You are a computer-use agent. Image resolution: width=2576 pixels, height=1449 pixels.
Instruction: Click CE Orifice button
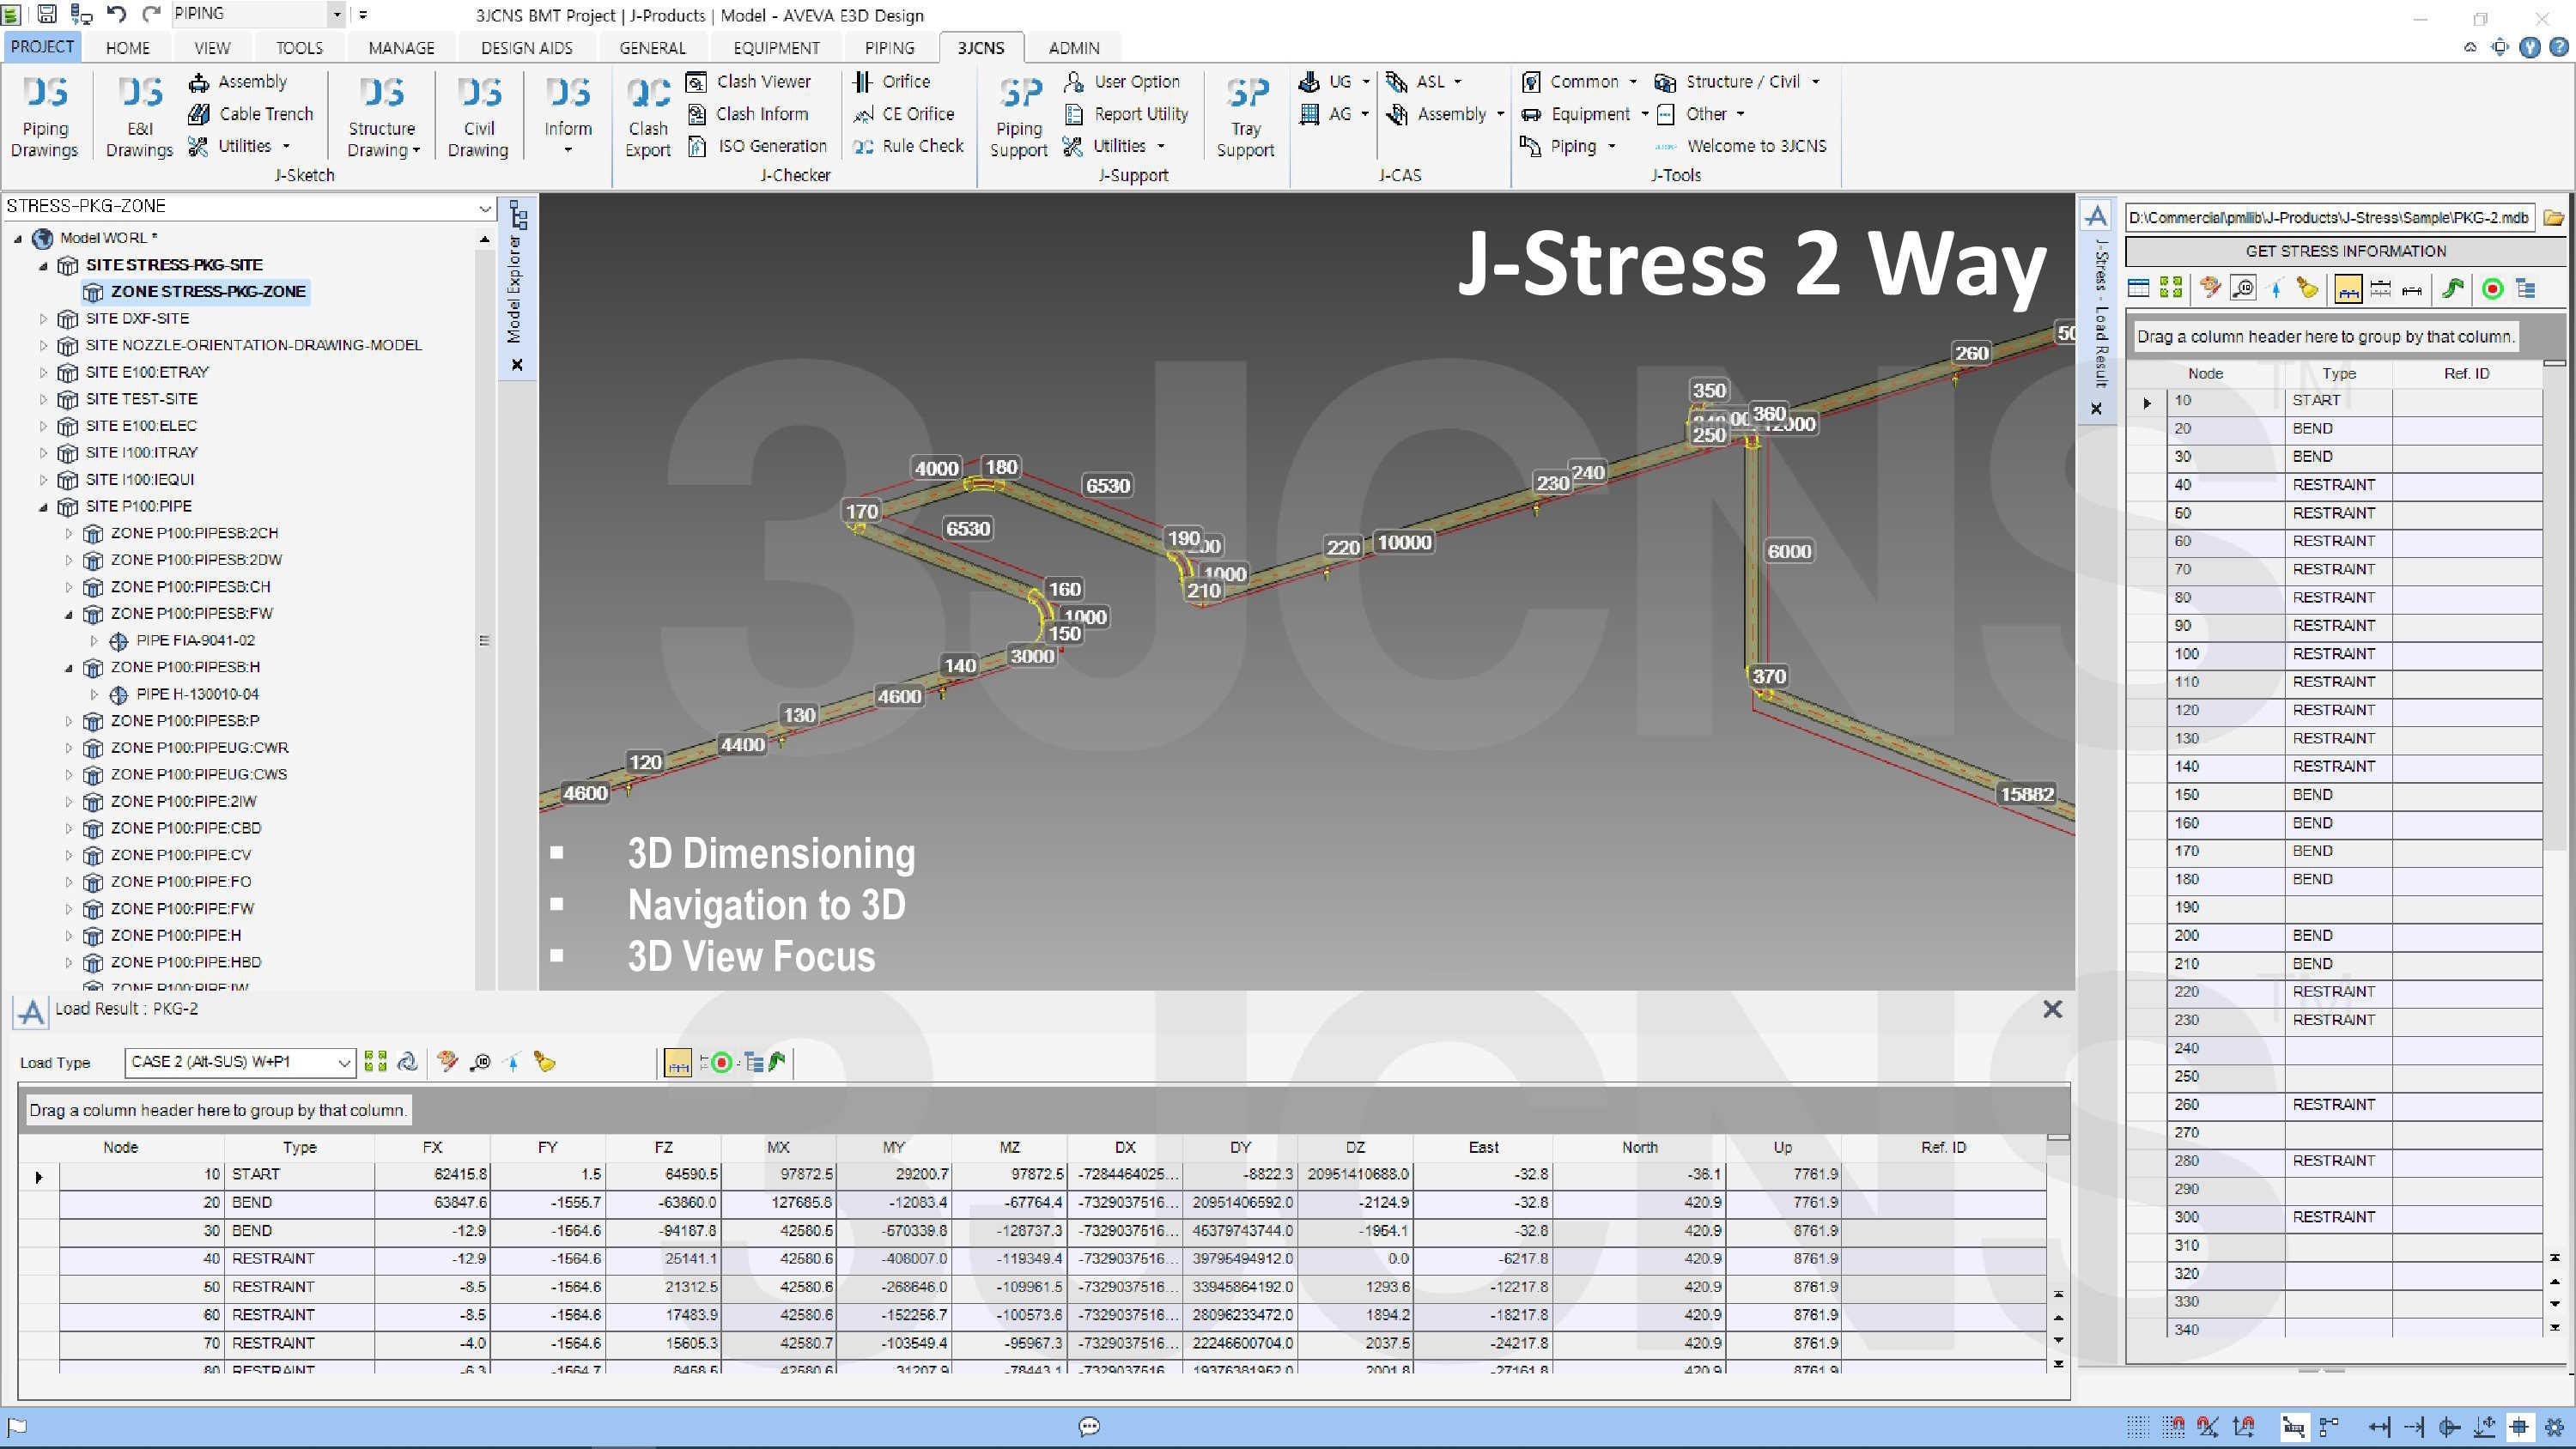pos(904,114)
